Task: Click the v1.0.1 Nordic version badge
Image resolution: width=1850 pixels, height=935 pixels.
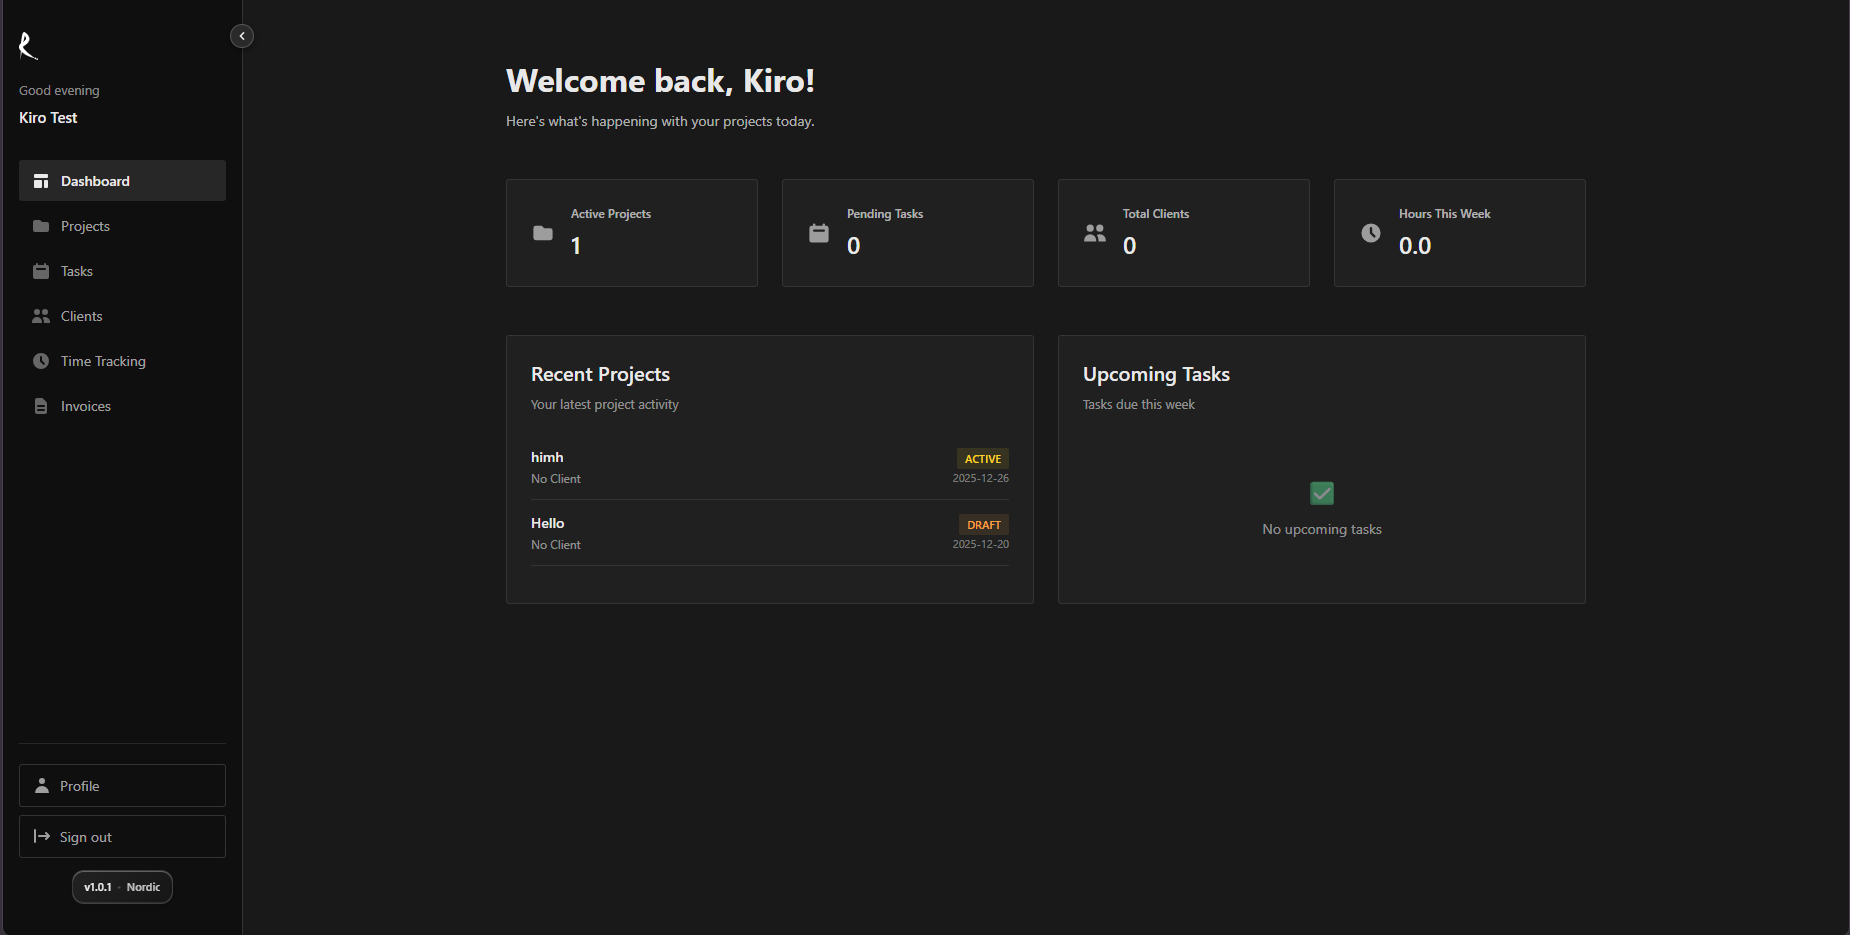Action: 121,887
